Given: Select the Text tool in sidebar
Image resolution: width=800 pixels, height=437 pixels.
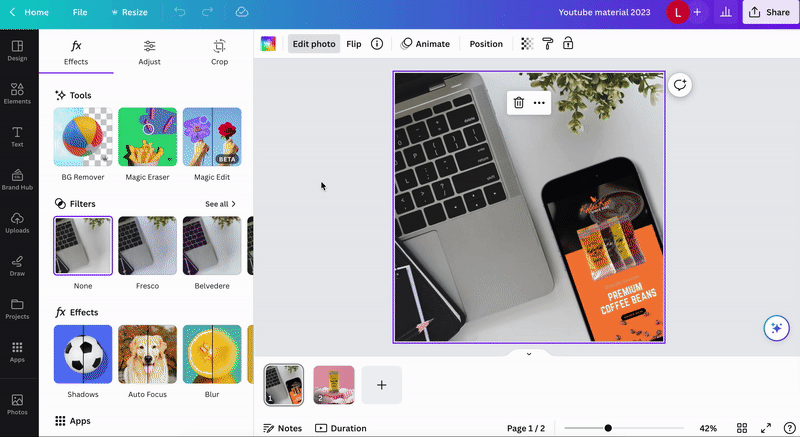Looking at the screenshot, I should pyautogui.click(x=17, y=136).
